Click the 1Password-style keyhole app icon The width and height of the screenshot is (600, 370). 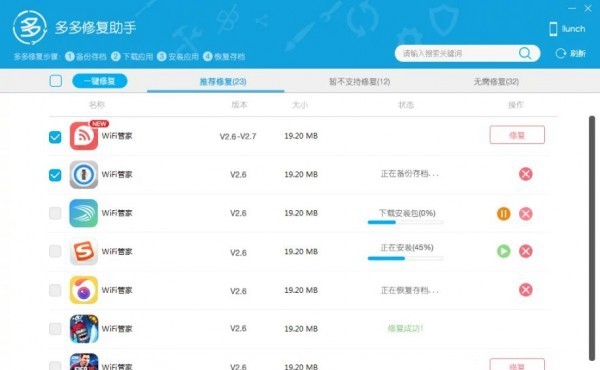coord(84,174)
